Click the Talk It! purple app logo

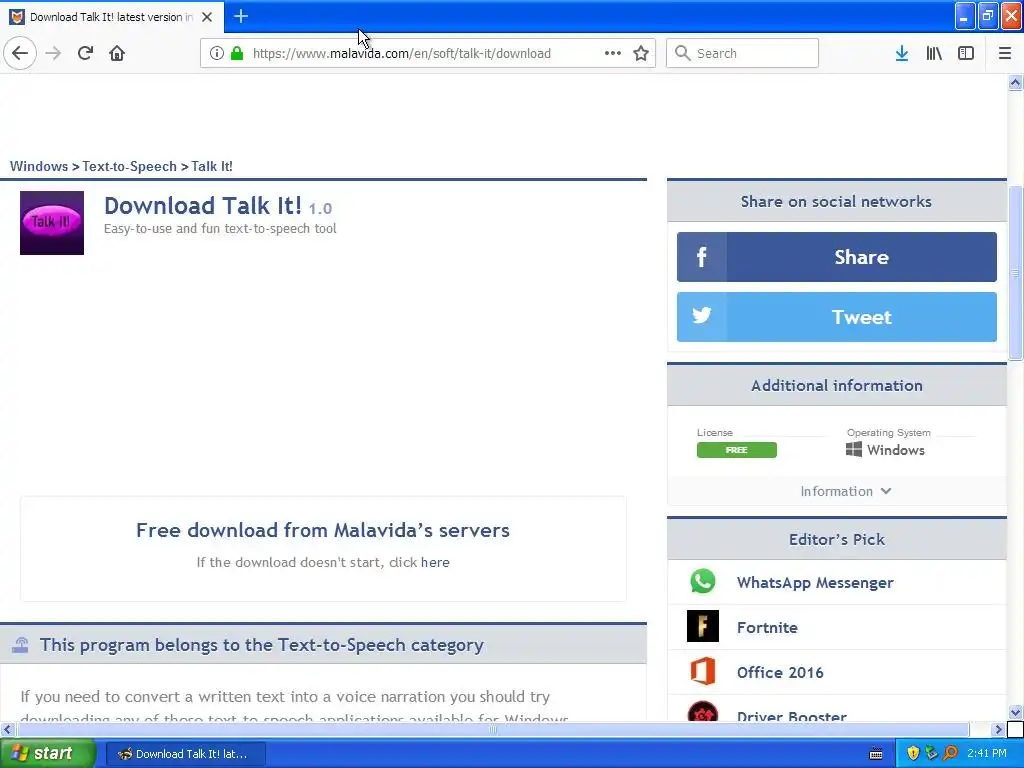52,223
